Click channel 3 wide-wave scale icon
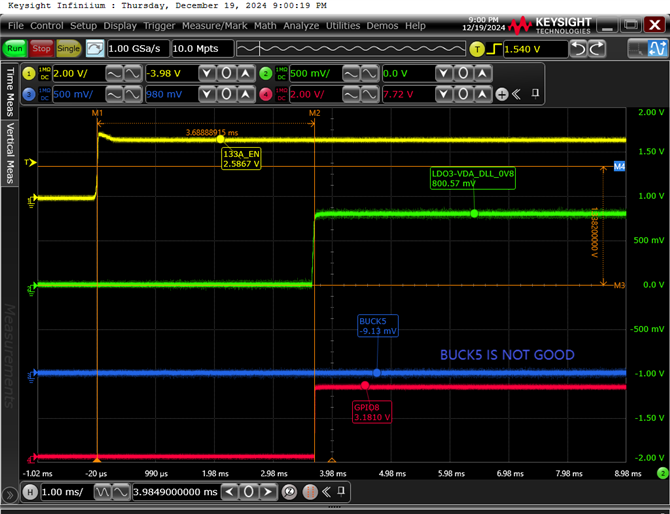Screen dimensions: 670x514 point(132,94)
